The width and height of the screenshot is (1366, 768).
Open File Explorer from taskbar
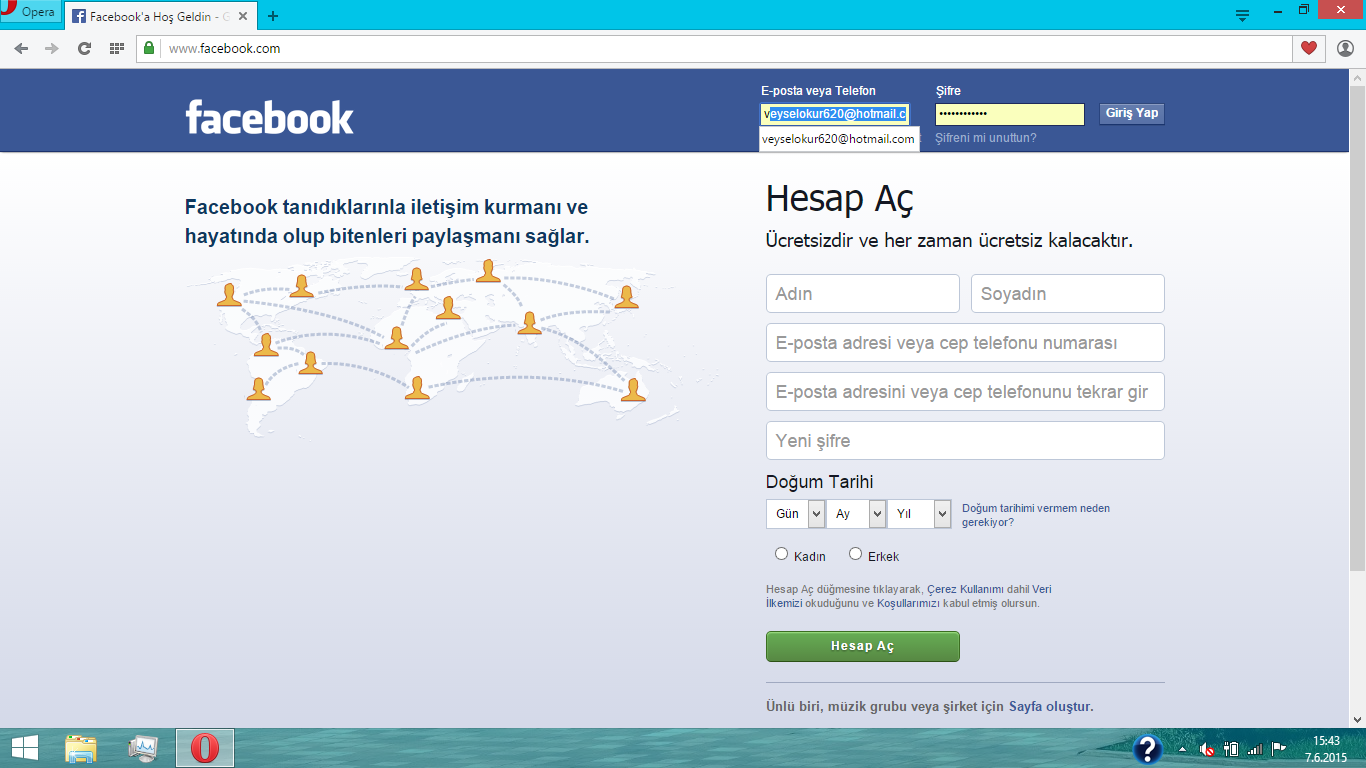tap(81, 748)
